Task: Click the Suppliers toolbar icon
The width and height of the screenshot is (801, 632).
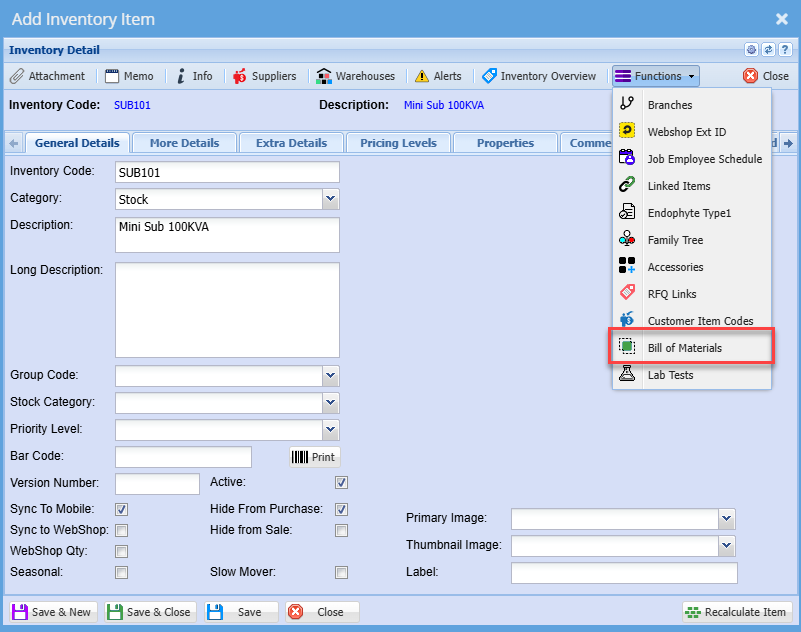Action: pyautogui.click(x=240, y=76)
